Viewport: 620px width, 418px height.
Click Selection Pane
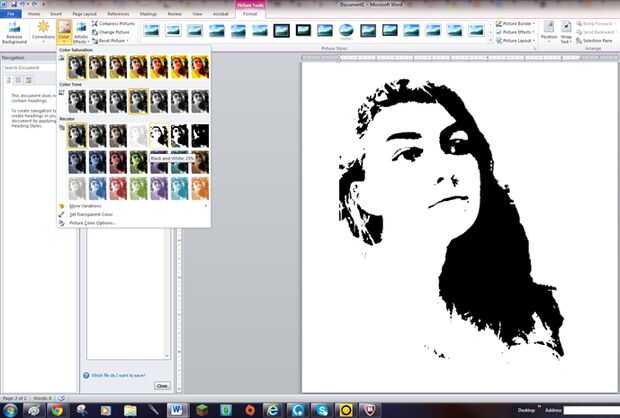(595, 41)
